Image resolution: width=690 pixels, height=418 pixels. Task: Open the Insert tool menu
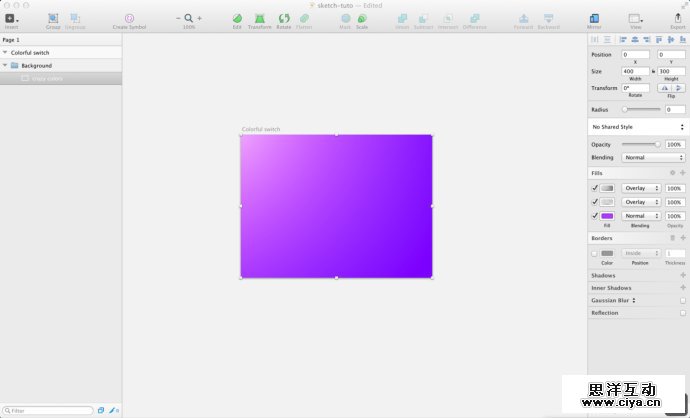pos(11,19)
